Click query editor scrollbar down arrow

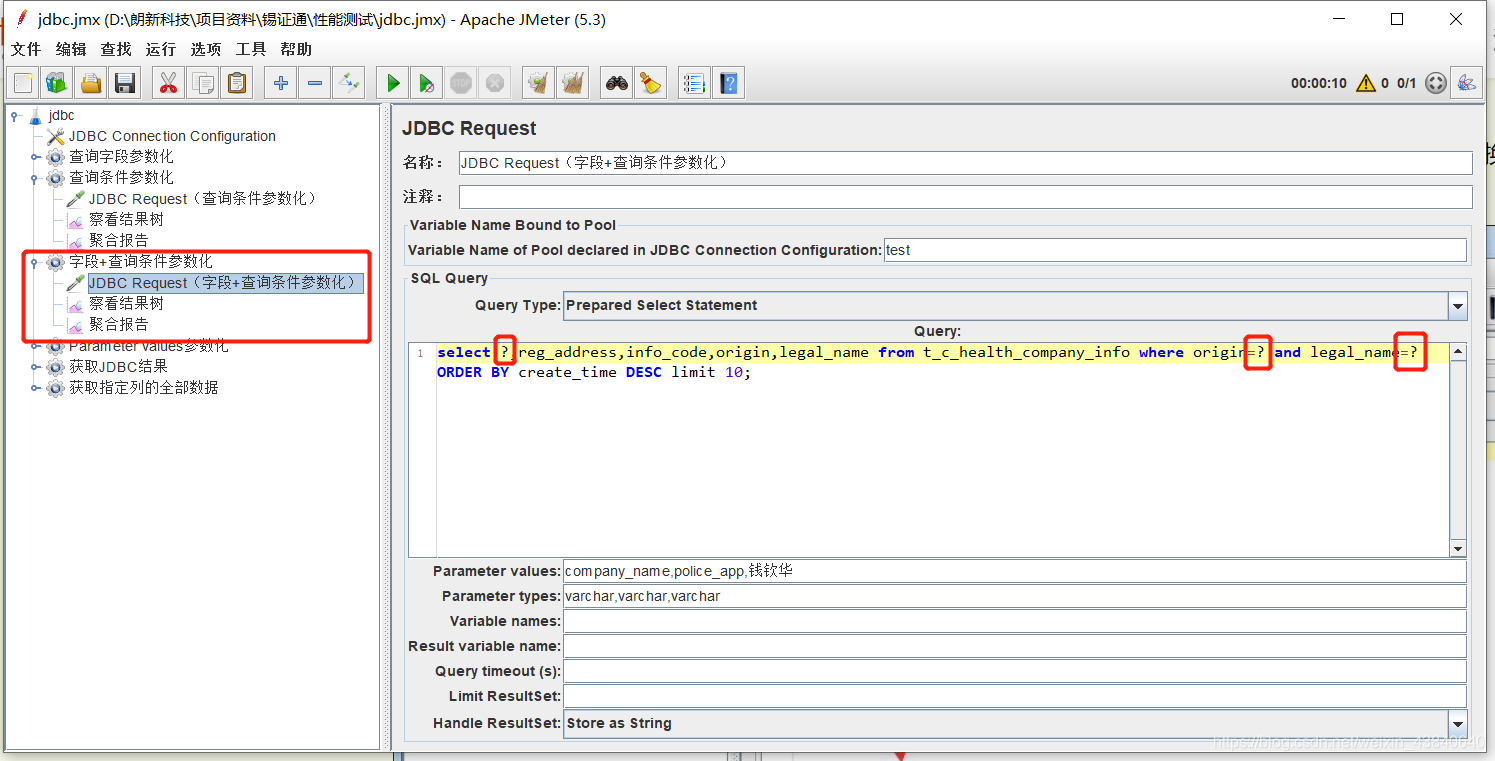point(1458,549)
